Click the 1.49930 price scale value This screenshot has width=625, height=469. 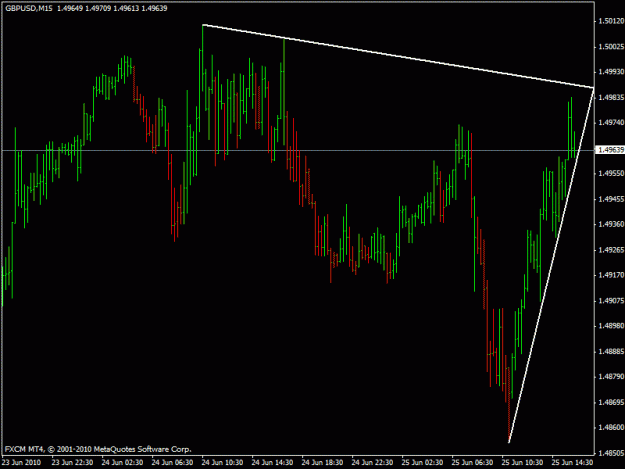[611, 72]
